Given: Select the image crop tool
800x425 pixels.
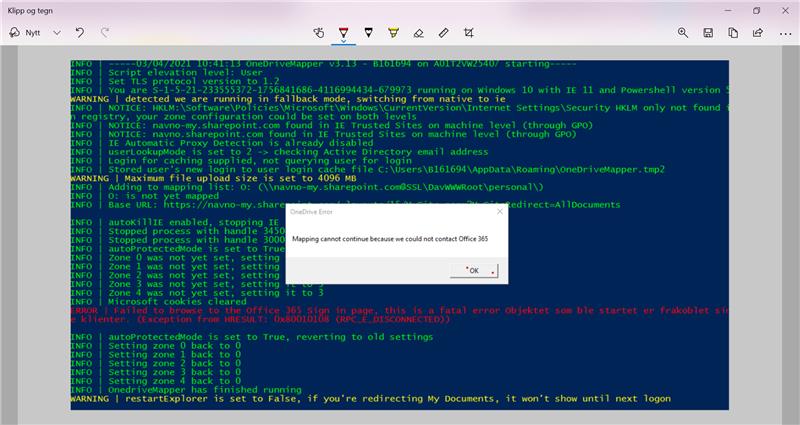Looking at the screenshot, I should click(x=468, y=33).
